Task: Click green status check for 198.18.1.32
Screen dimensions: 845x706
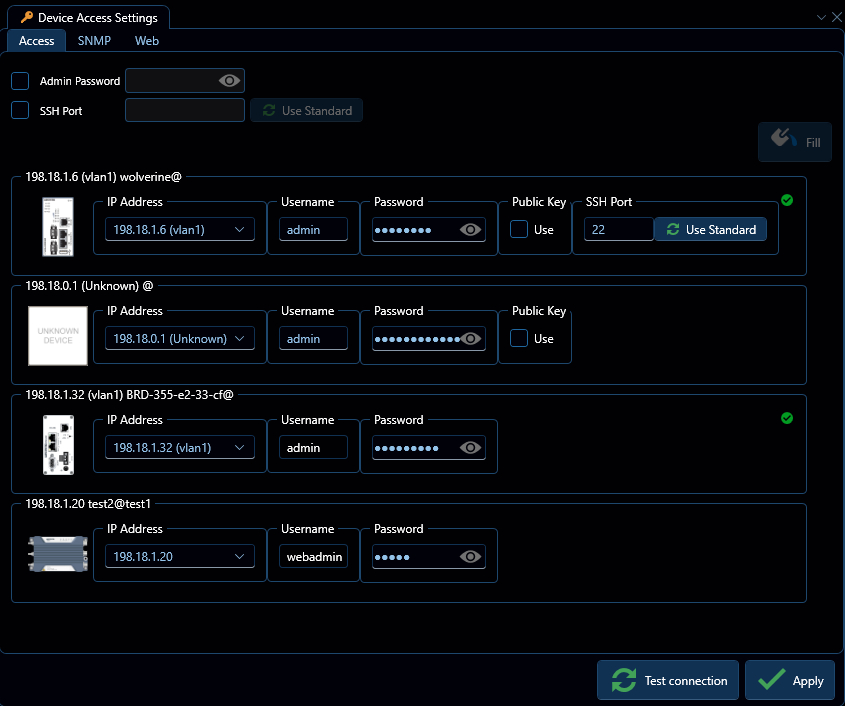Action: pyautogui.click(x=787, y=418)
